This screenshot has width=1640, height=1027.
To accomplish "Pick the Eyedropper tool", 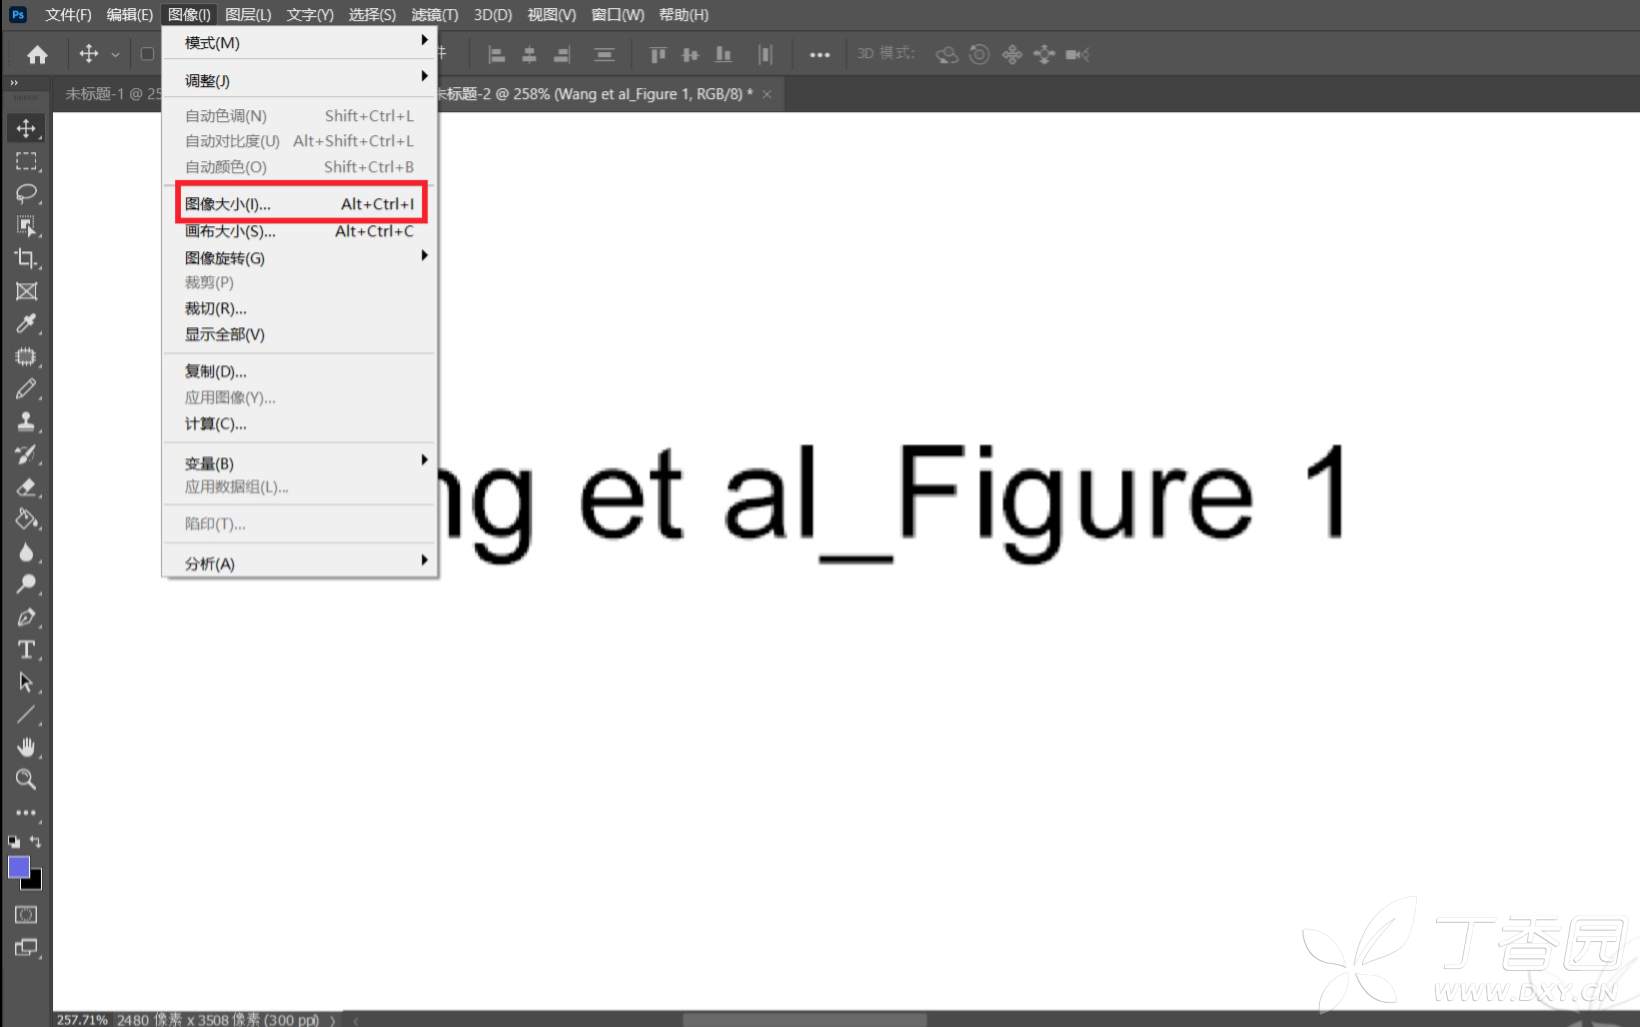I will 26,323.
